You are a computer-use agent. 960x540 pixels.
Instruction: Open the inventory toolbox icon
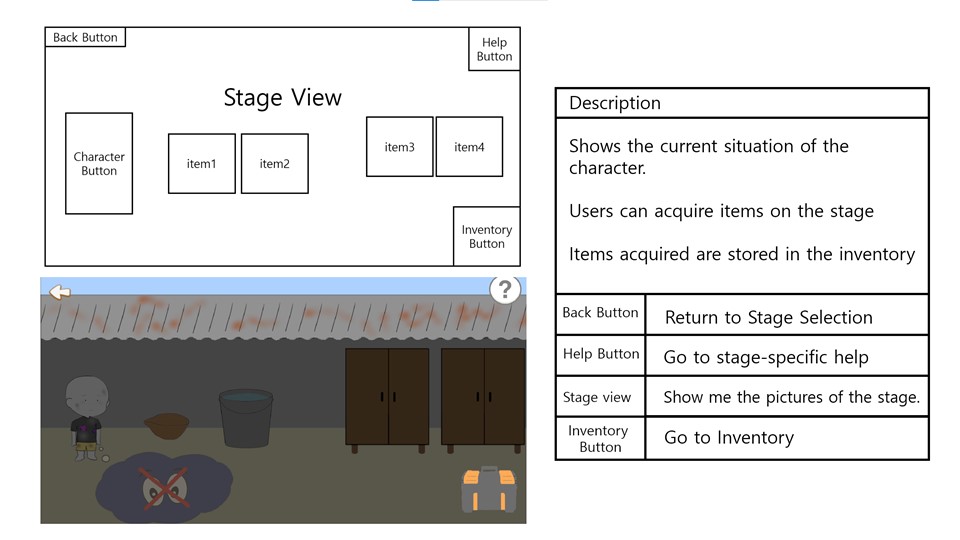coord(489,489)
